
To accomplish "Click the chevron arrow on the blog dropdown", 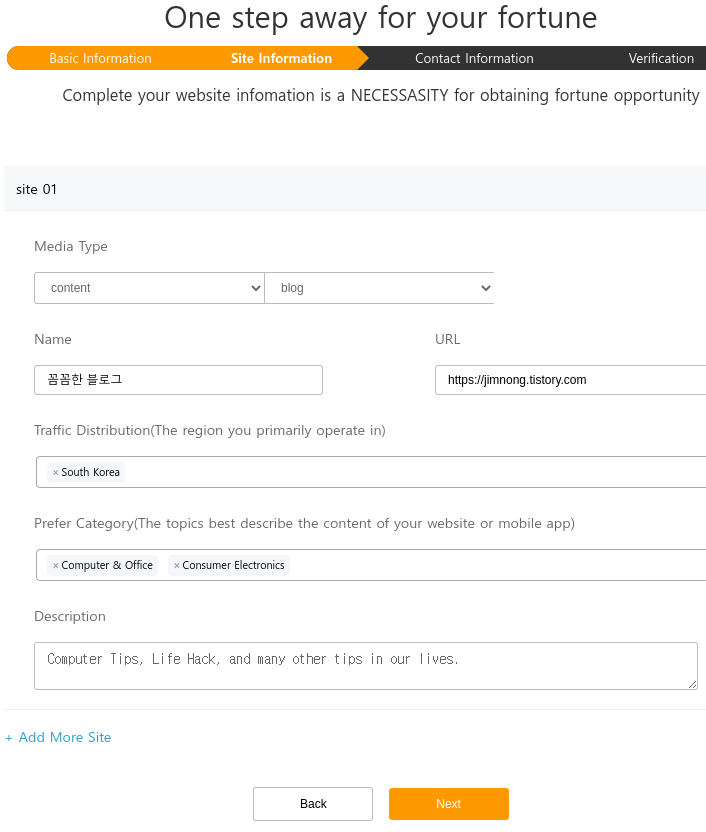I will tap(485, 288).
